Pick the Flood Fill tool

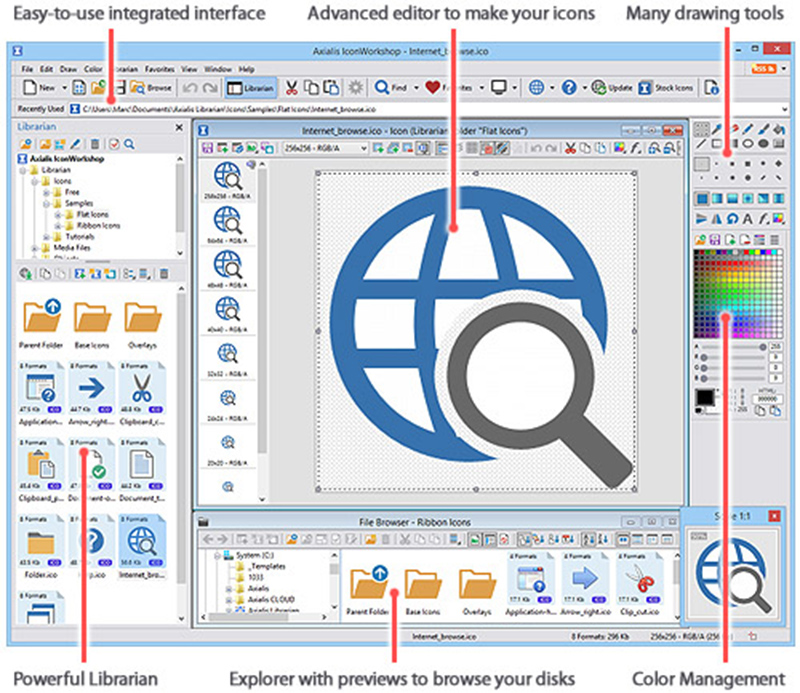coord(779,129)
